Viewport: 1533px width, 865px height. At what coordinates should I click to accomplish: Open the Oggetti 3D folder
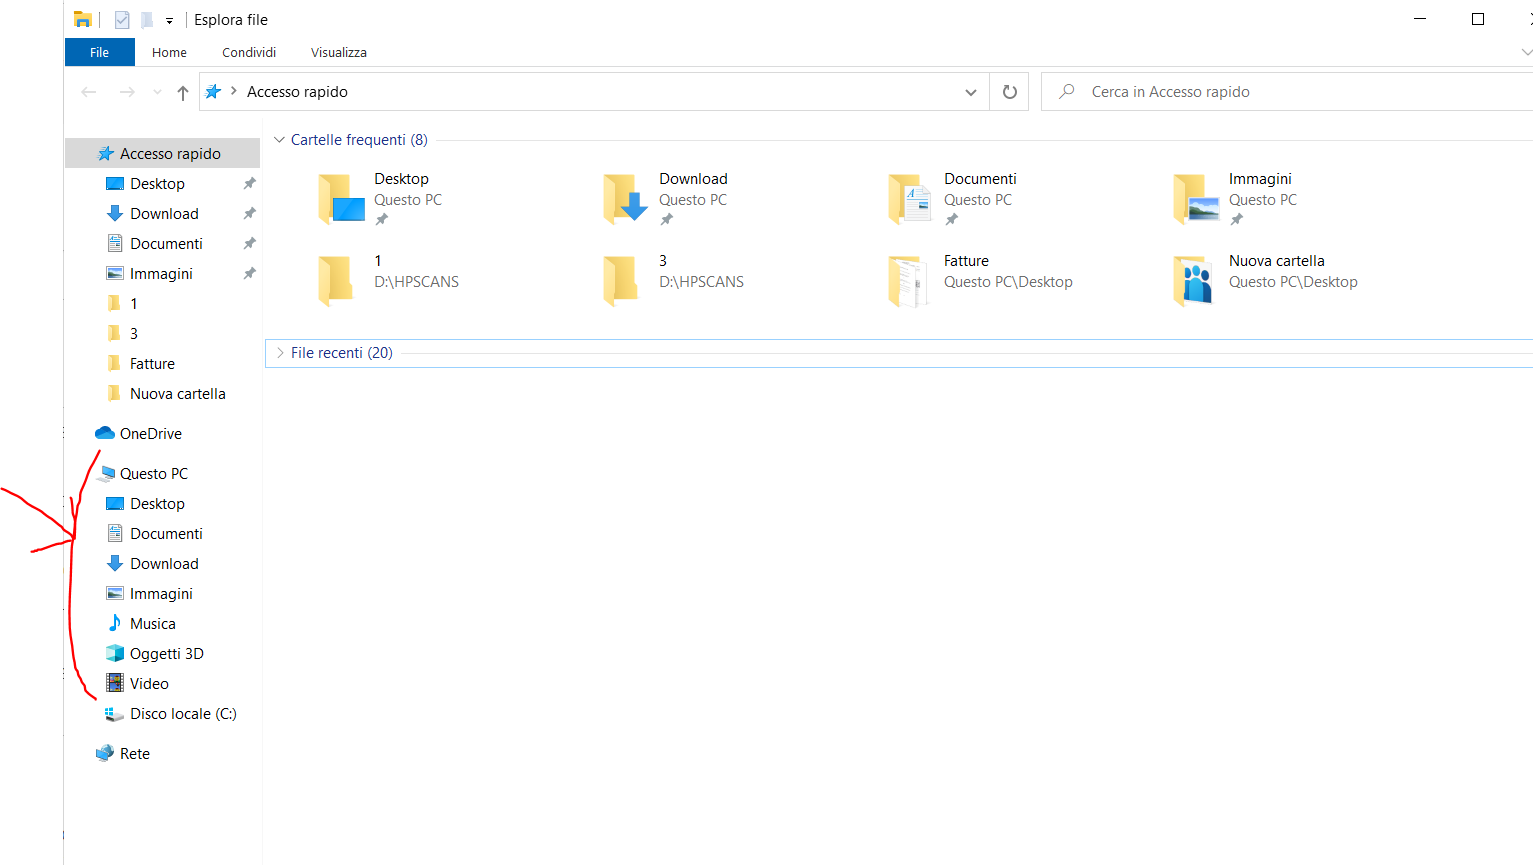[x=163, y=653]
